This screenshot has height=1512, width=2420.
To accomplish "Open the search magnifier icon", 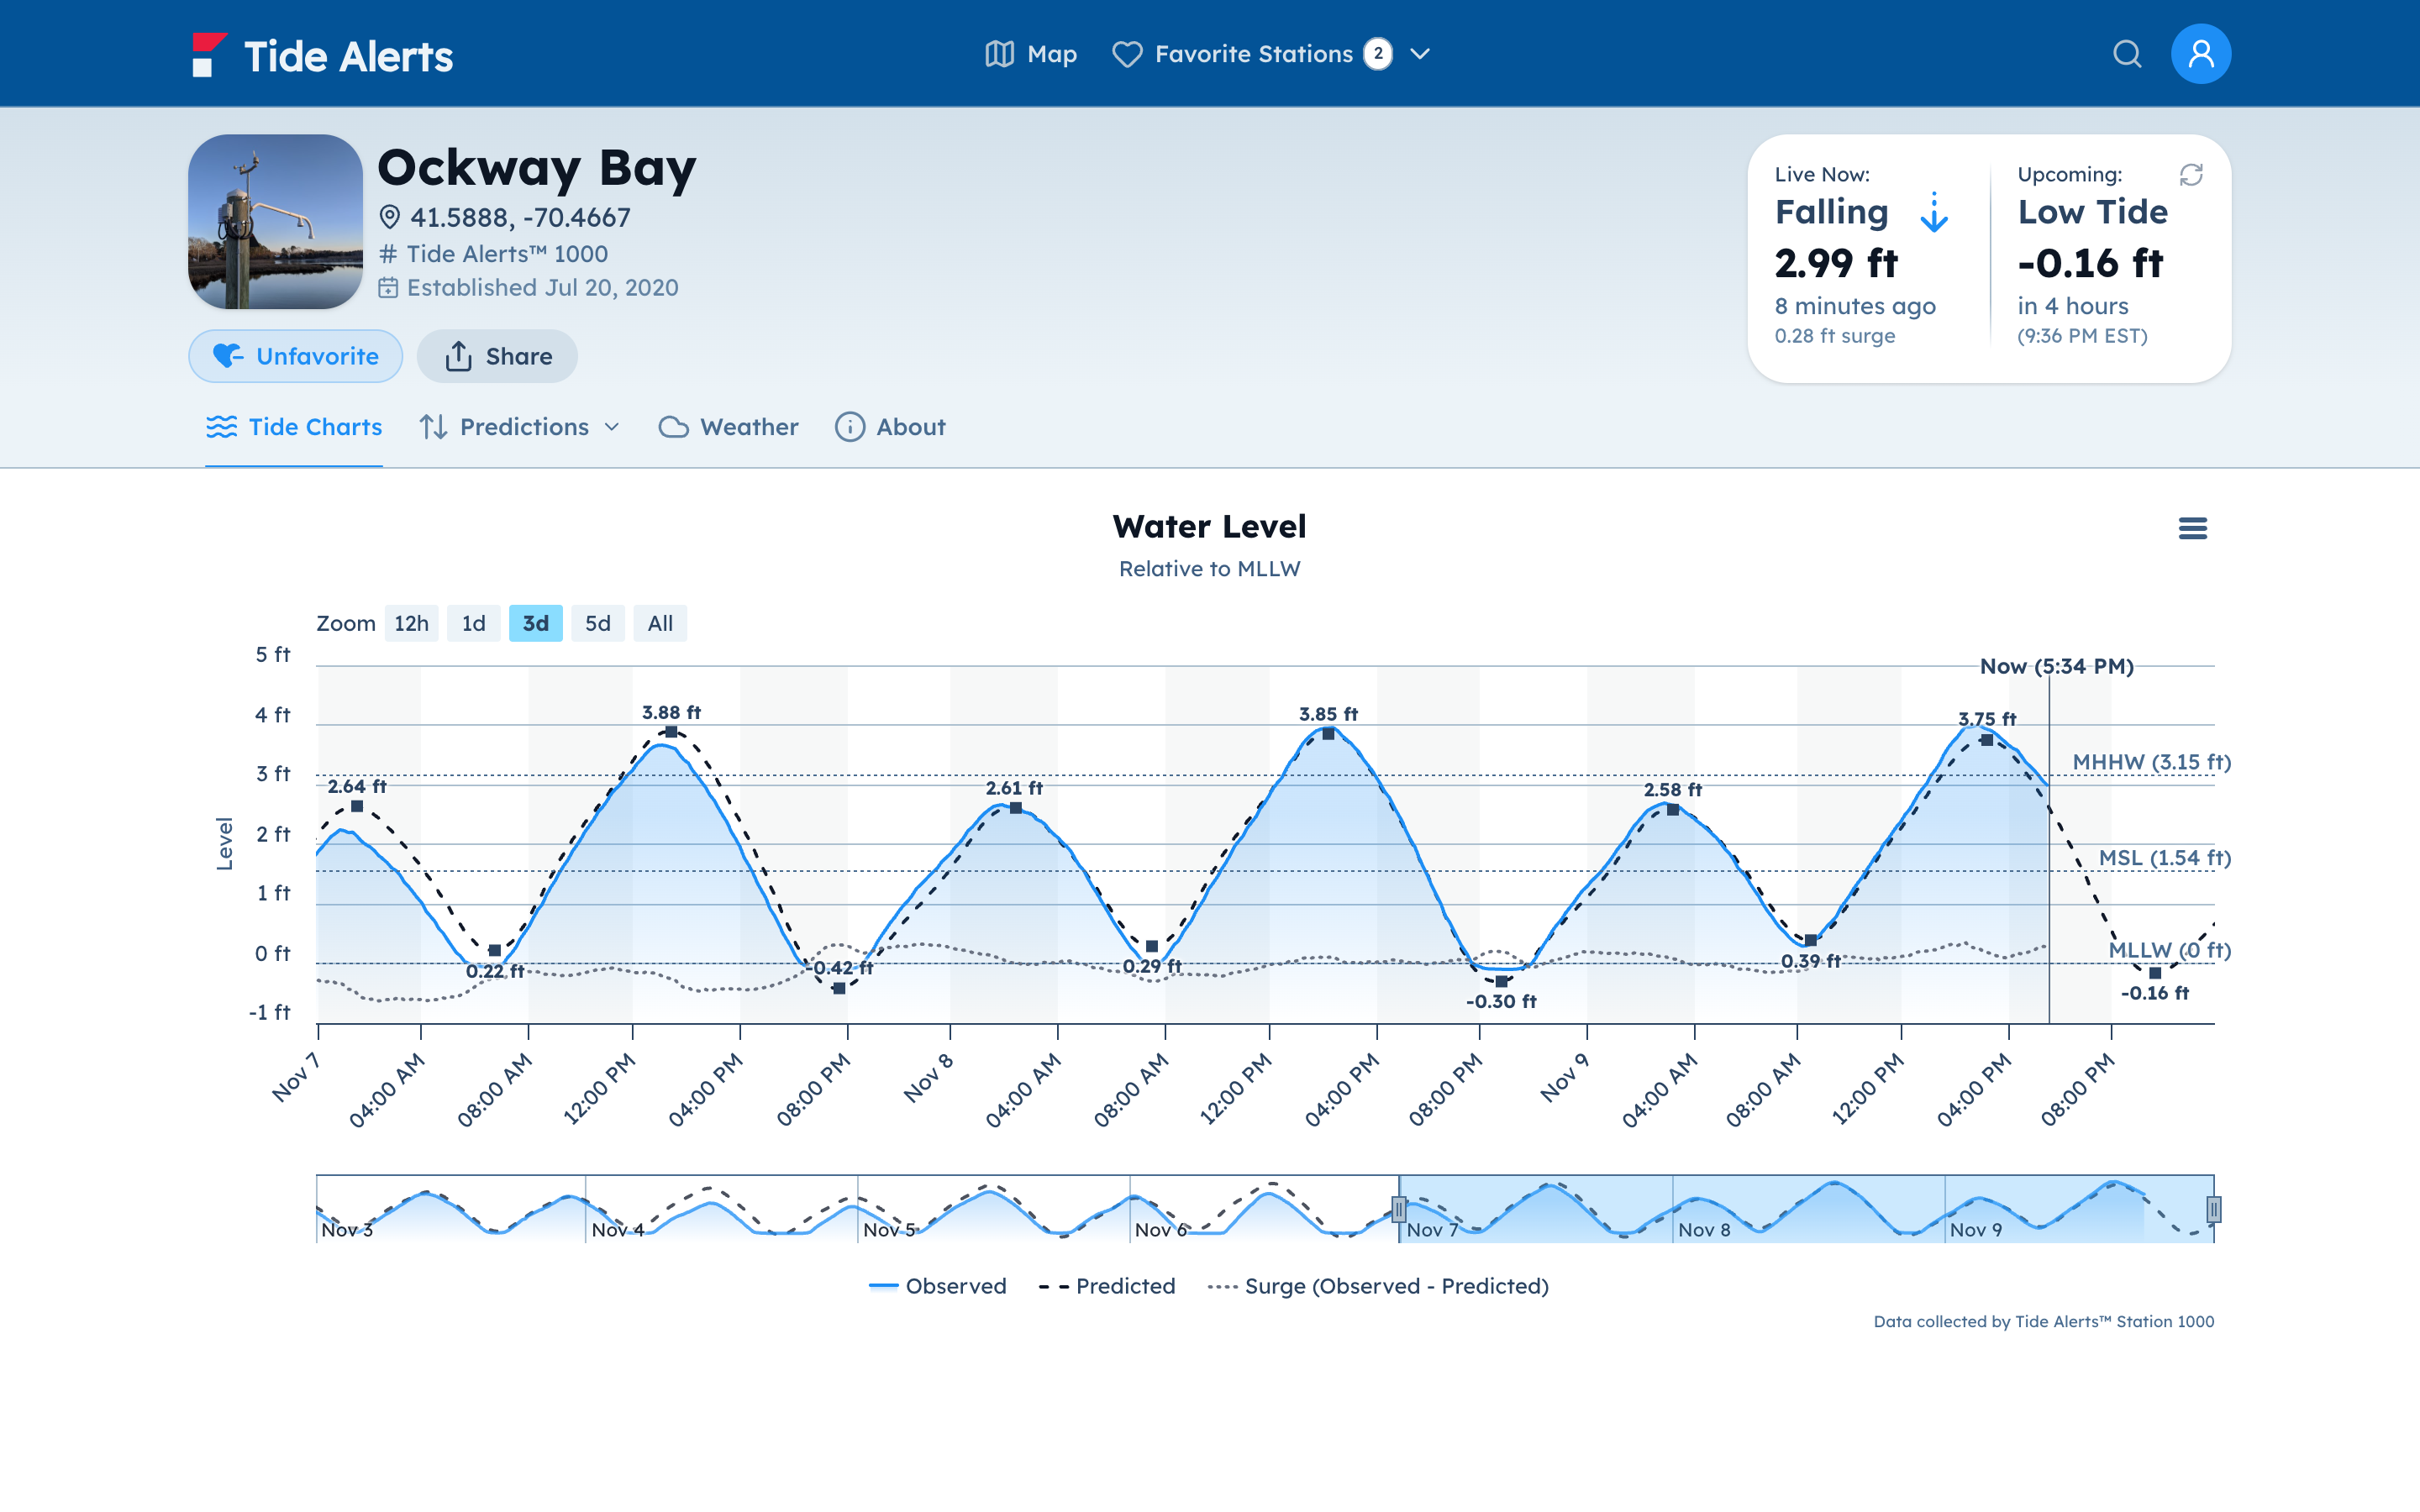I will coord(2126,54).
